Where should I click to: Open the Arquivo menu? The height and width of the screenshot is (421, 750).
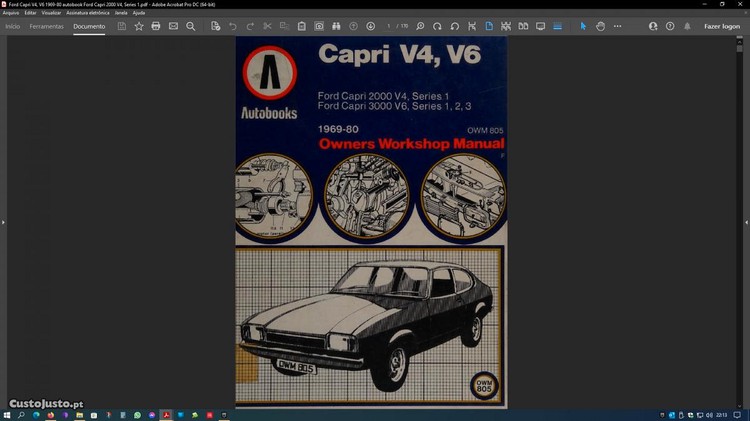(x=11, y=12)
